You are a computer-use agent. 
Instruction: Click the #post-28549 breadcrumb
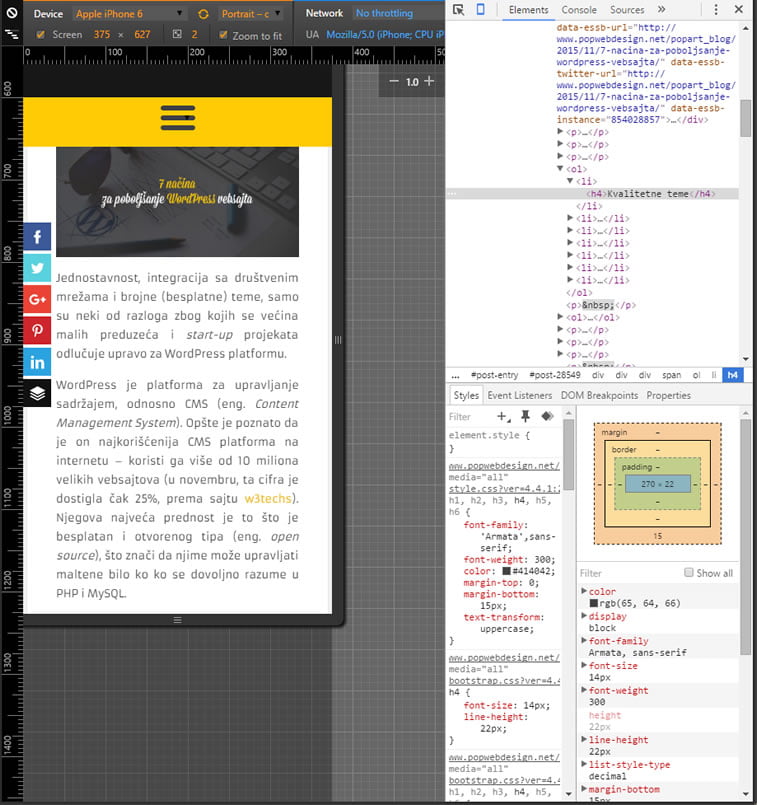point(554,375)
